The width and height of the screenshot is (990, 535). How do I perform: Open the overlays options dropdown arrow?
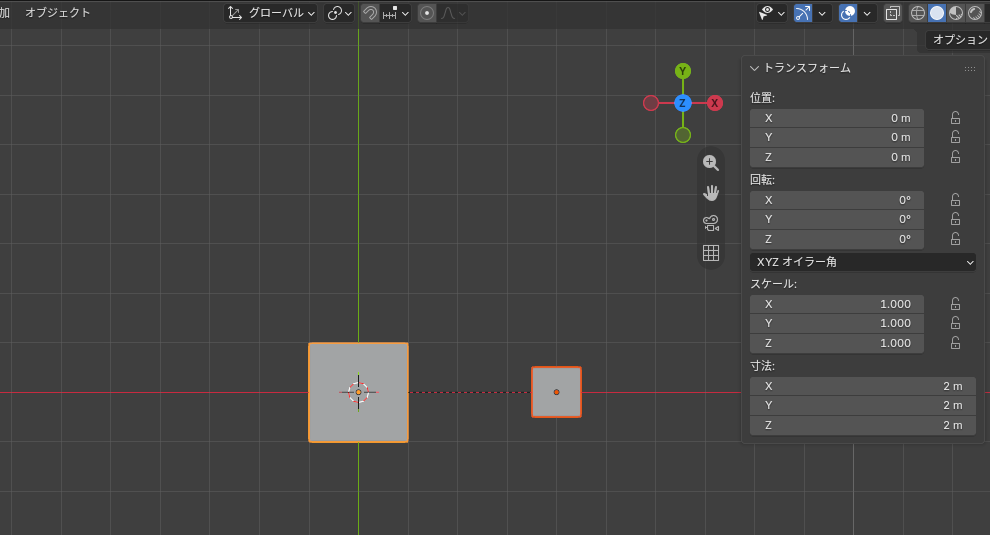(x=867, y=13)
